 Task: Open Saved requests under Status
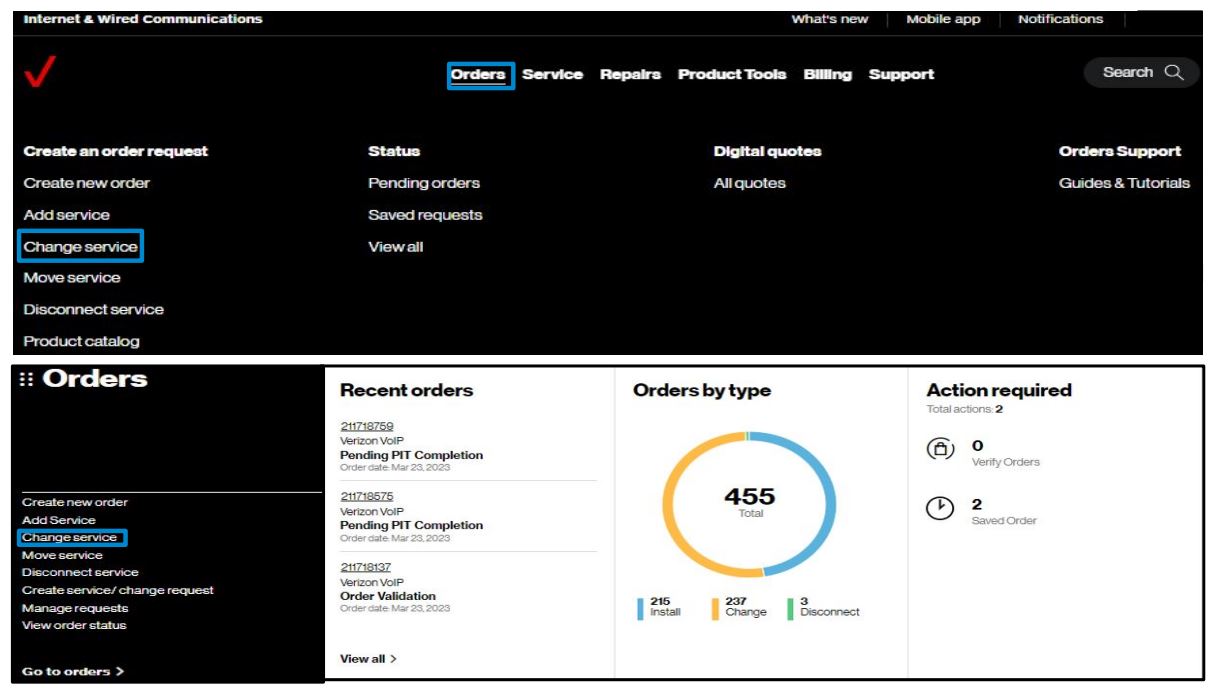425,215
